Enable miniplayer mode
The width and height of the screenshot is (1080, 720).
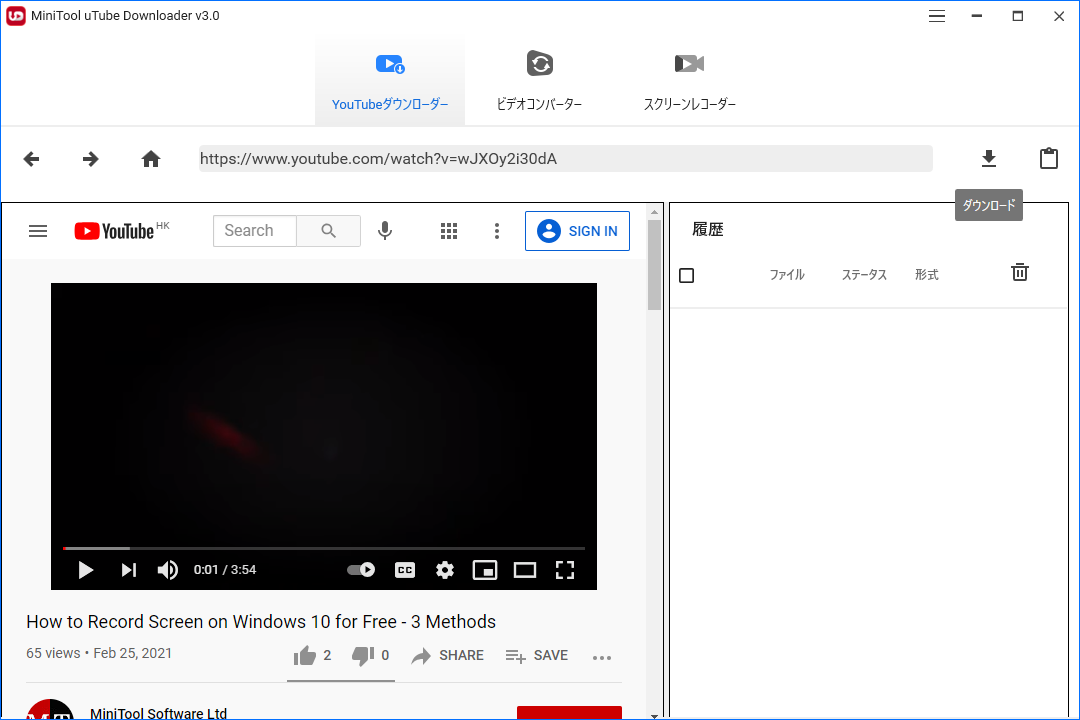[485, 570]
